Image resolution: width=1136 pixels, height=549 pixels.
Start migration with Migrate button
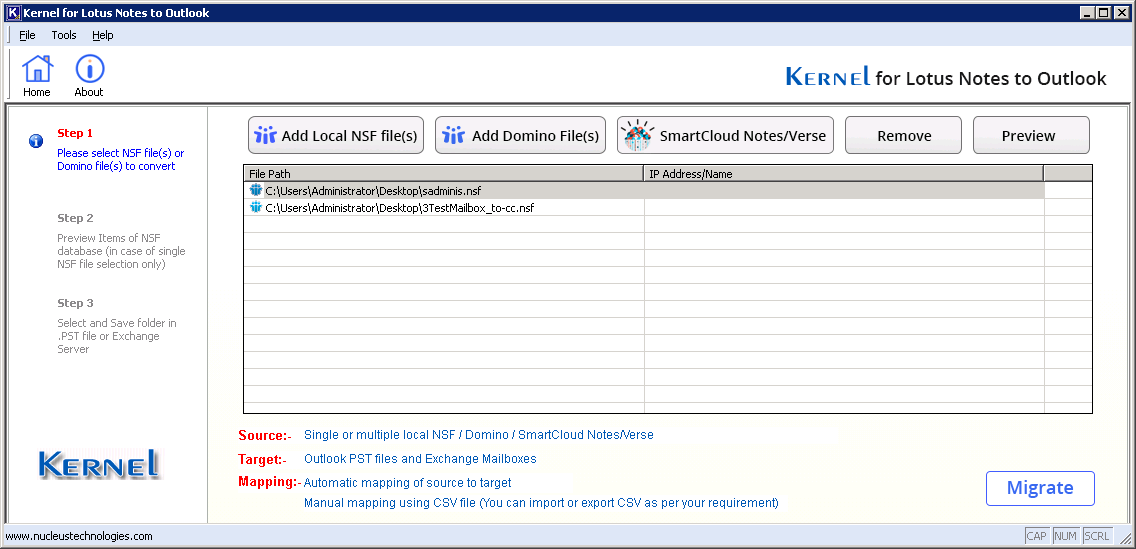tap(1040, 488)
